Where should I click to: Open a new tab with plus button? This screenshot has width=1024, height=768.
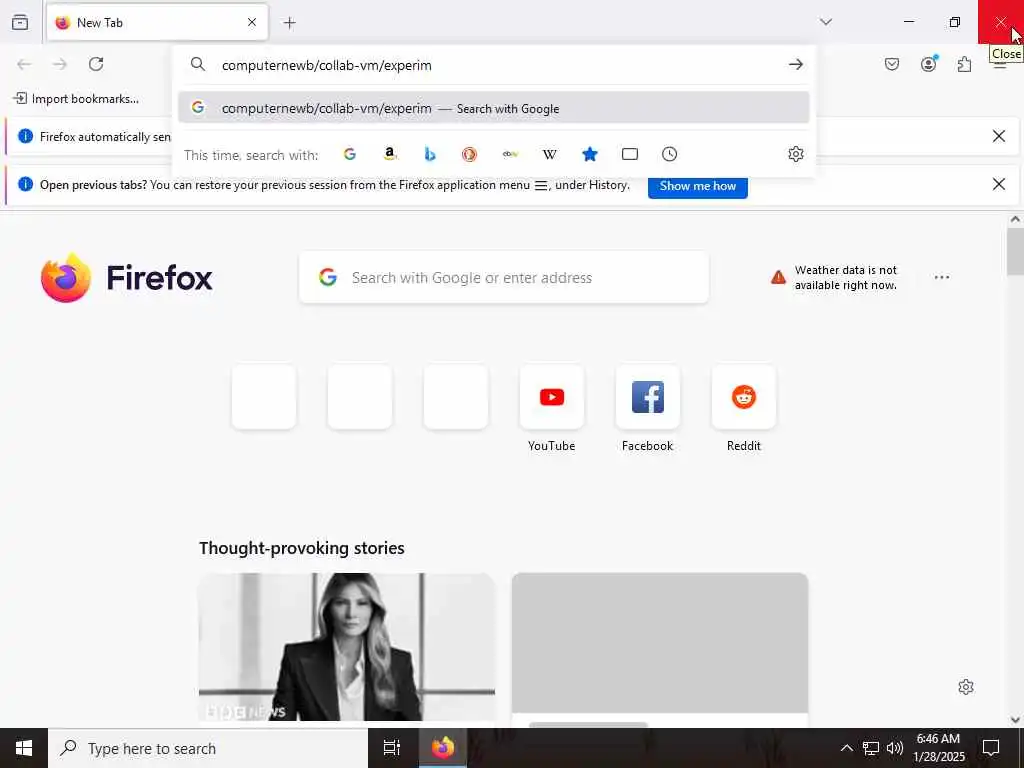(x=289, y=23)
